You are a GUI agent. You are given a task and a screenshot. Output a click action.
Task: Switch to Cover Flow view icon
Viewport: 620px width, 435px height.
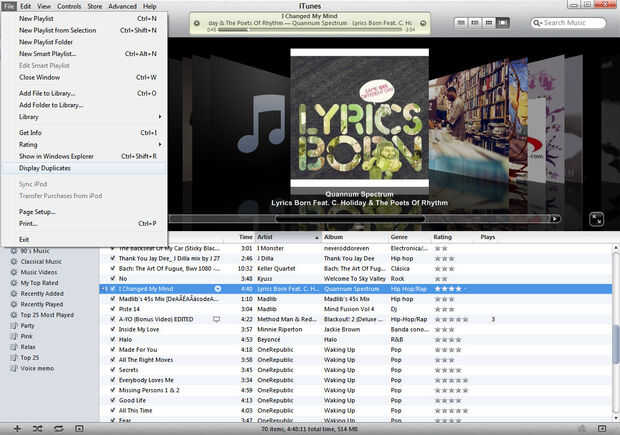pyautogui.click(x=503, y=23)
